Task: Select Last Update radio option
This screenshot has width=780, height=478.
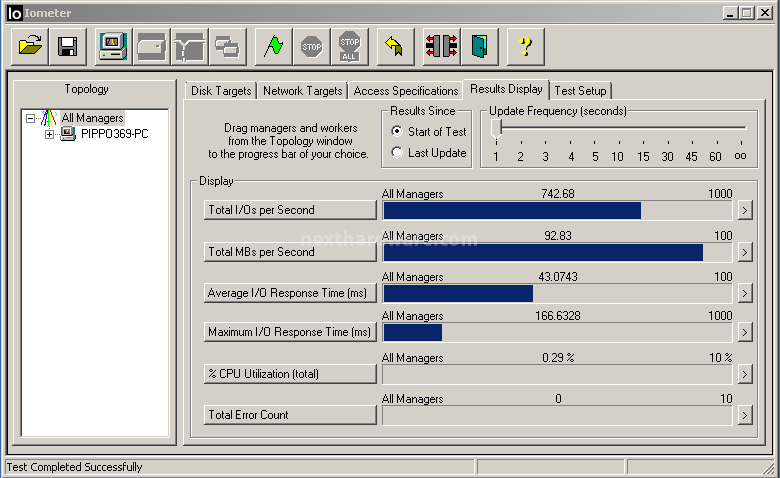Action: 396,152
